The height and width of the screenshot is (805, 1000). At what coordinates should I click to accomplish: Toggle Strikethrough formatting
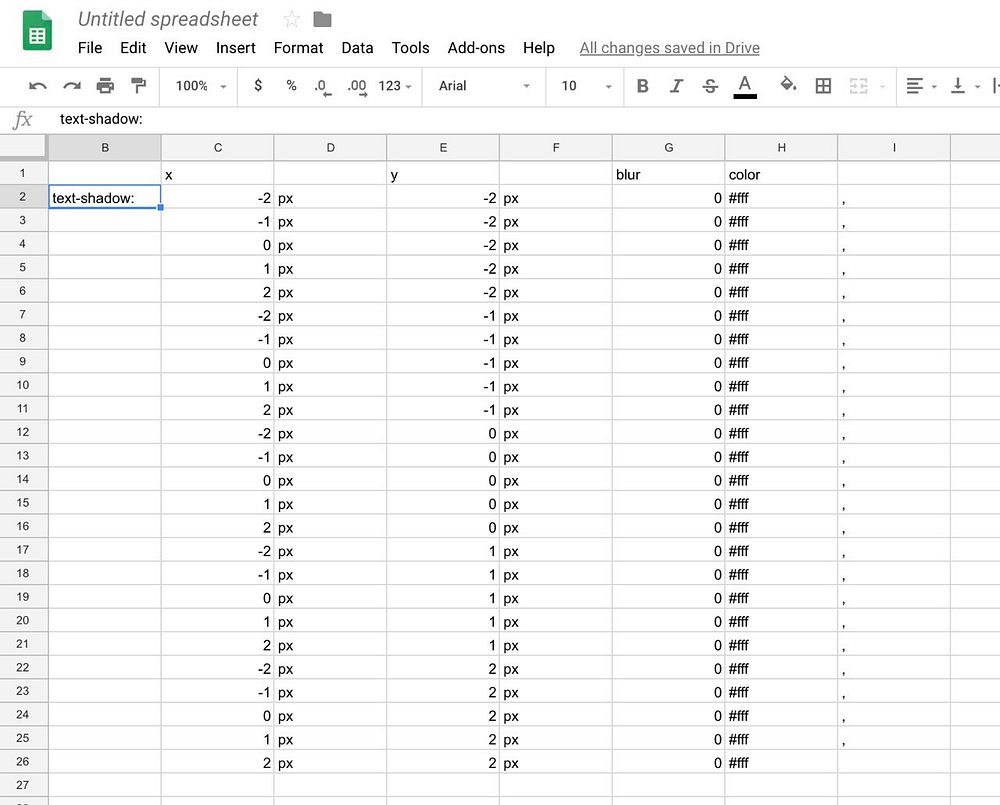[710, 85]
